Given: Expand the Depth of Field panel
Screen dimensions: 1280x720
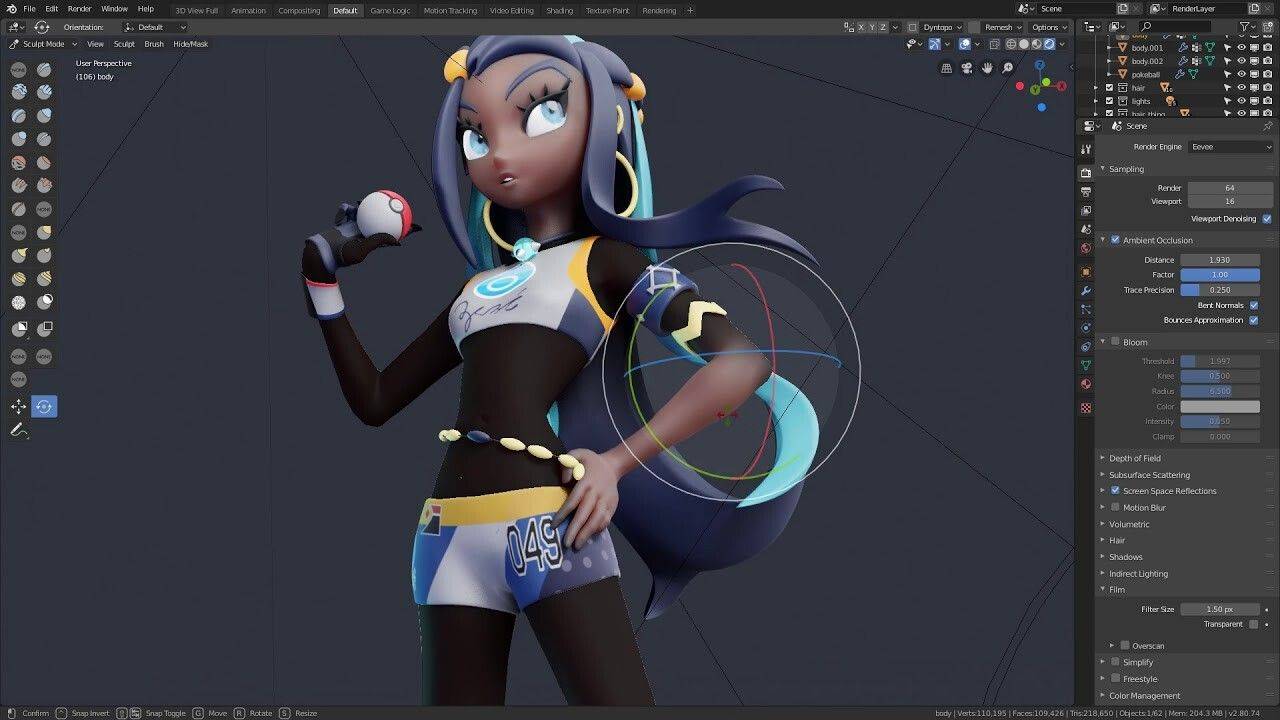Looking at the screenshot, I should coord(1134,458).
